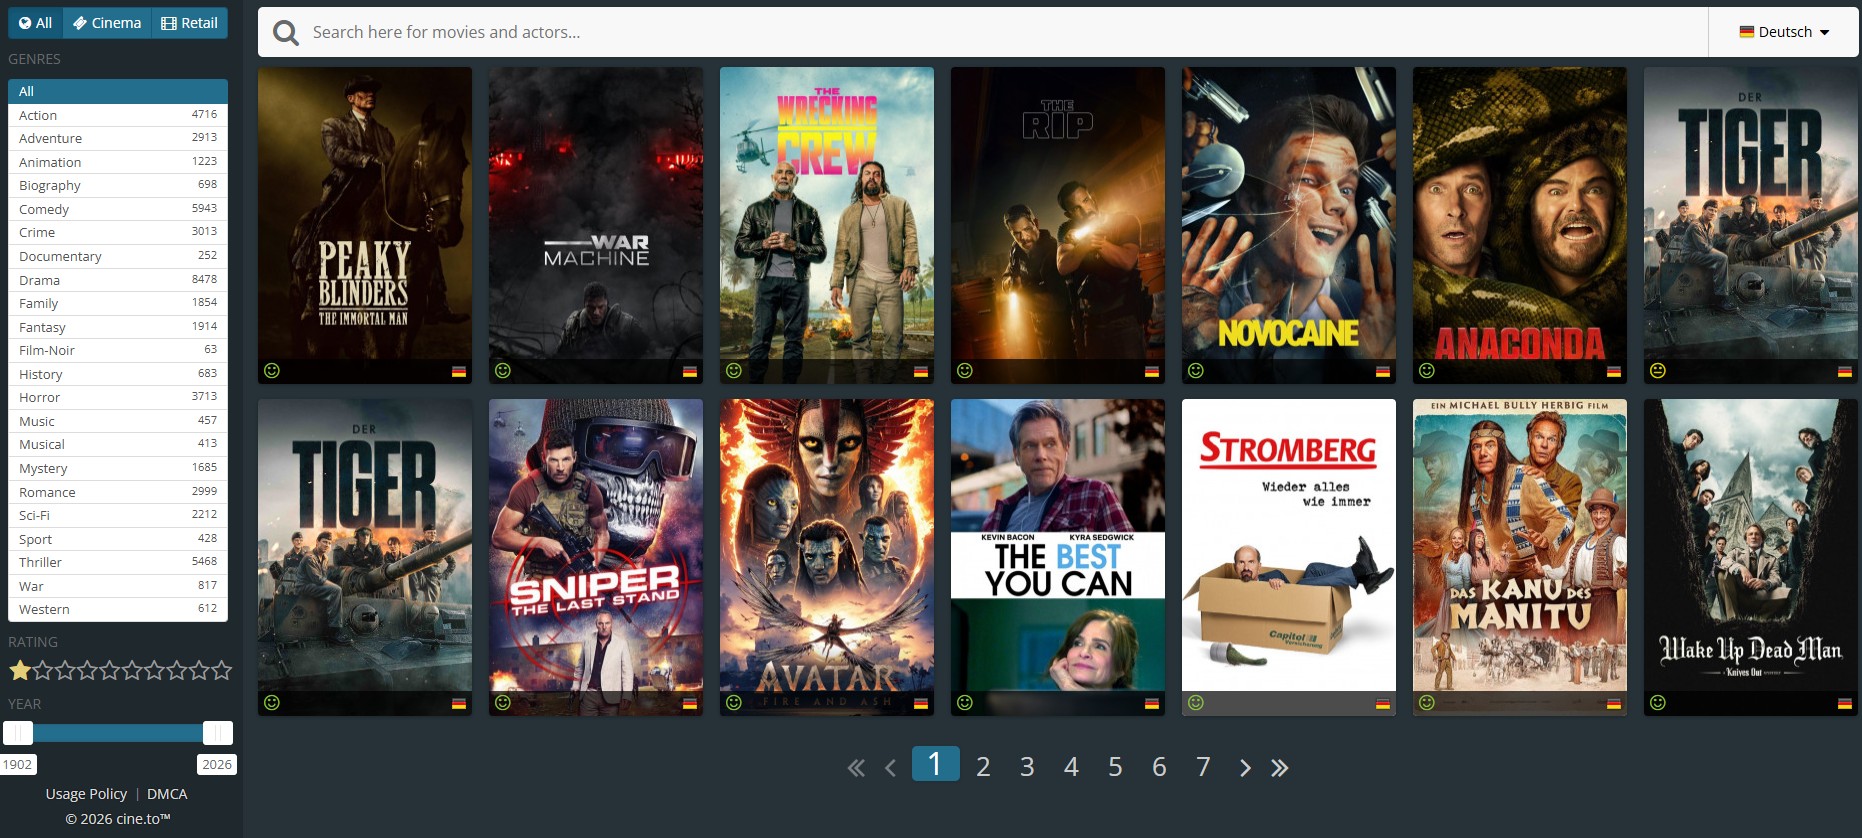The width and height of the screenshot is (1862, 838).
Task: Pick the Animation genre
Action: pyautogui.click(x=118, y=162)
